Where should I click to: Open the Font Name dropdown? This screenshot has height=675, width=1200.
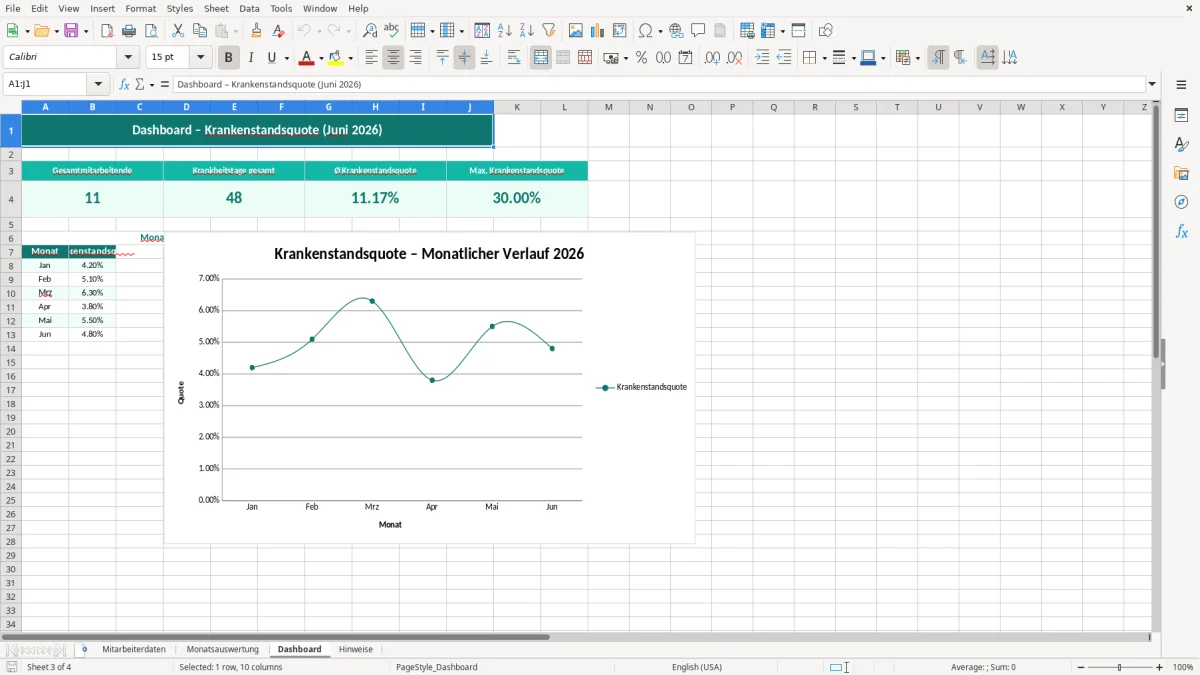[x=128, y=58]
